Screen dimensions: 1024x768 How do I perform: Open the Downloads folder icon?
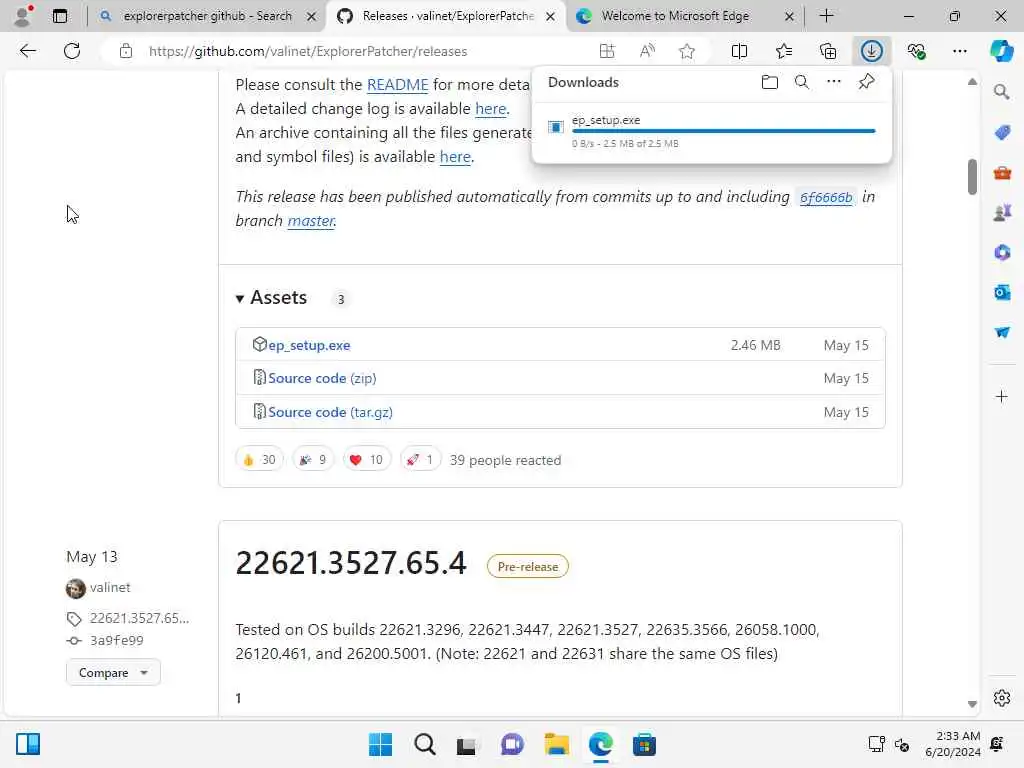[769, 82]
